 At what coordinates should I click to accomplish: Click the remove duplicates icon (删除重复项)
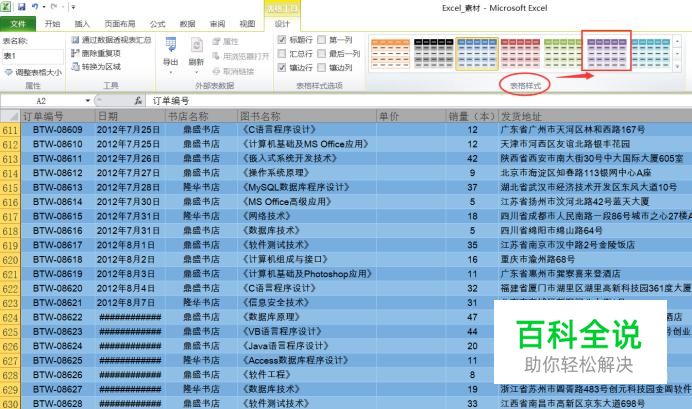click(75, 53)
